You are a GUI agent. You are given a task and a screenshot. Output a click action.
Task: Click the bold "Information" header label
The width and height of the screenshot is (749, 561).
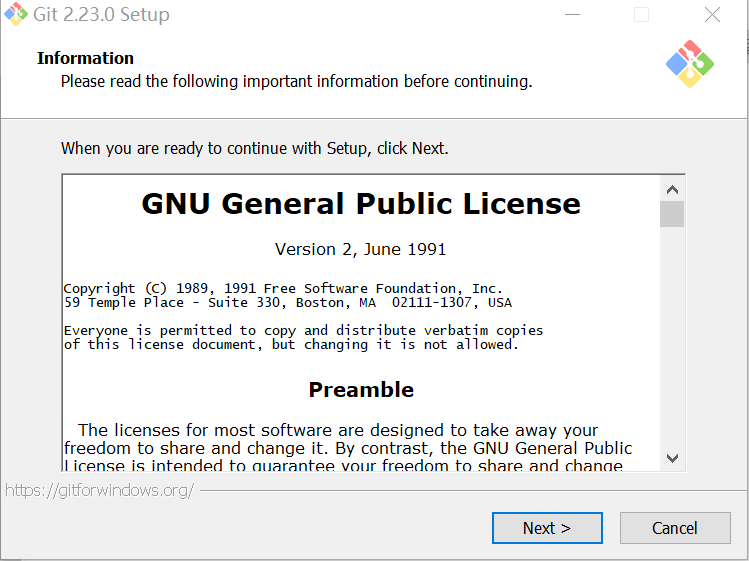(85, 58)
